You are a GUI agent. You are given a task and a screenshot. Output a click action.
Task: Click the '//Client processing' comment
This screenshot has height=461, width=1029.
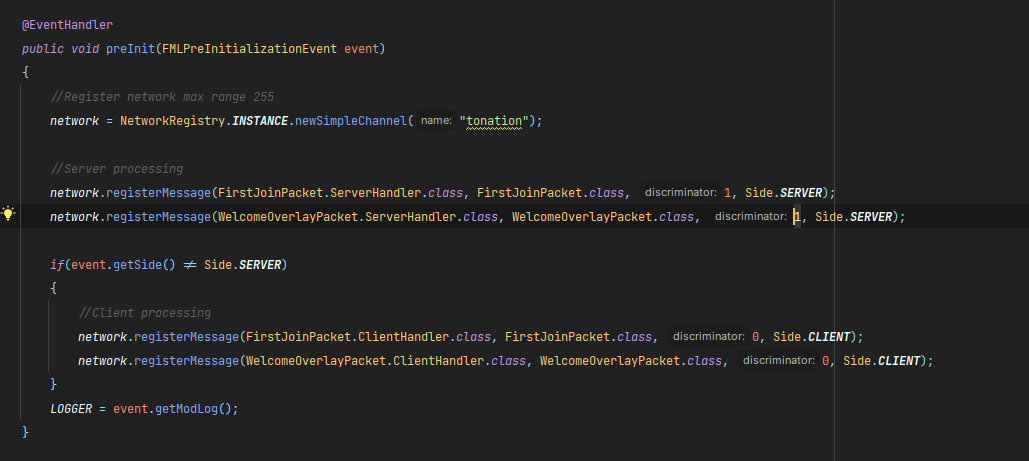pyautogui.click(x=145, y=312)
